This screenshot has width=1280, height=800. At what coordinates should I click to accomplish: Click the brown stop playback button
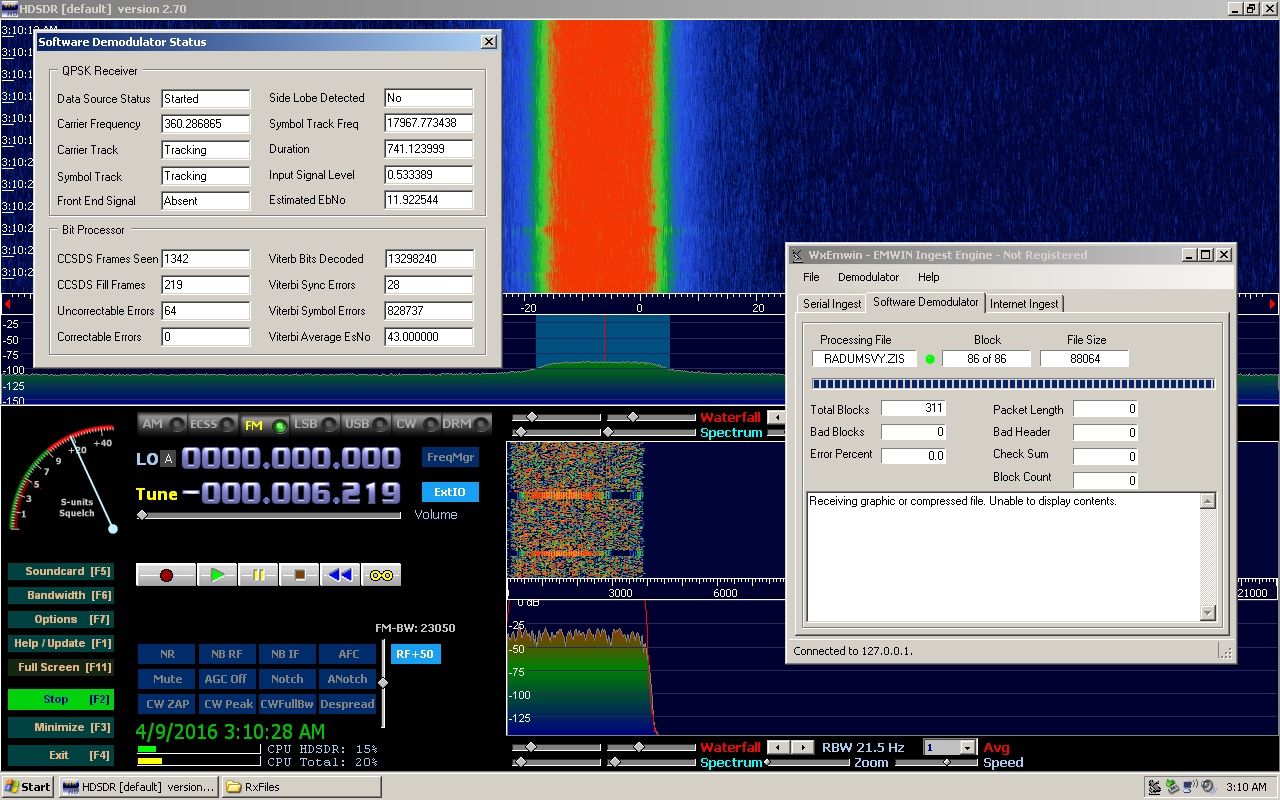299,575
